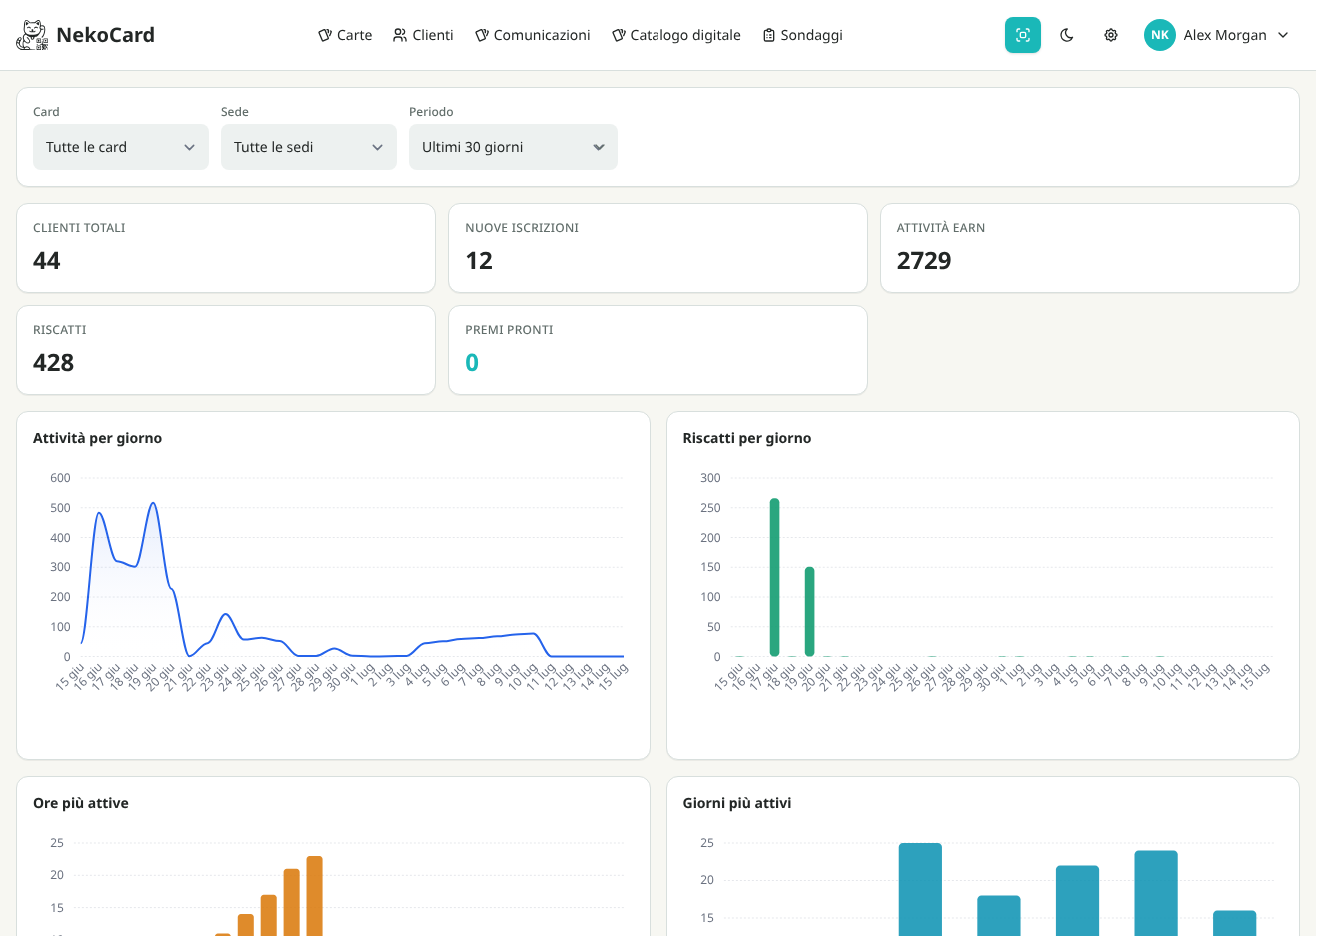Navigate to Catalogo digitale
This screenshot has height=936, width=1317.
click(x=677, y=35)
